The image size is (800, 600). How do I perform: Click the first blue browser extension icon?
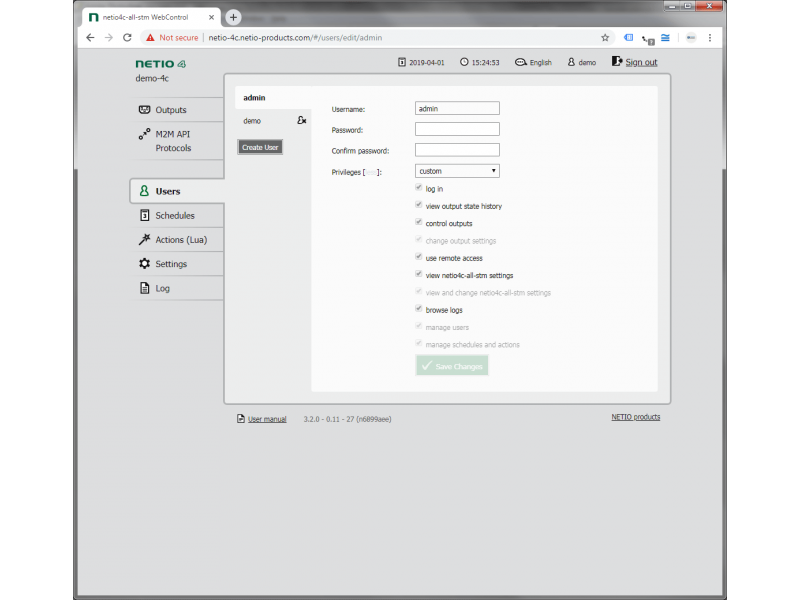click(x=629, y=38)
